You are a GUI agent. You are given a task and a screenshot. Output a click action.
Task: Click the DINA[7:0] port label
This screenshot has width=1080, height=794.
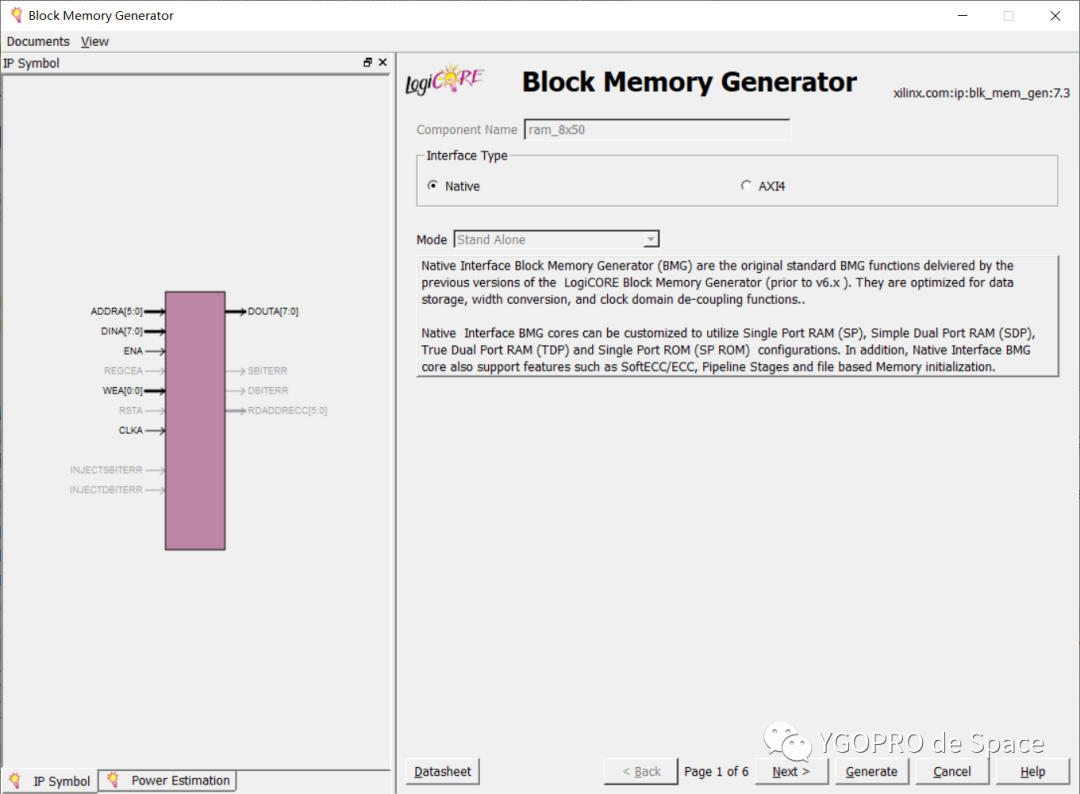click(122, 331)
